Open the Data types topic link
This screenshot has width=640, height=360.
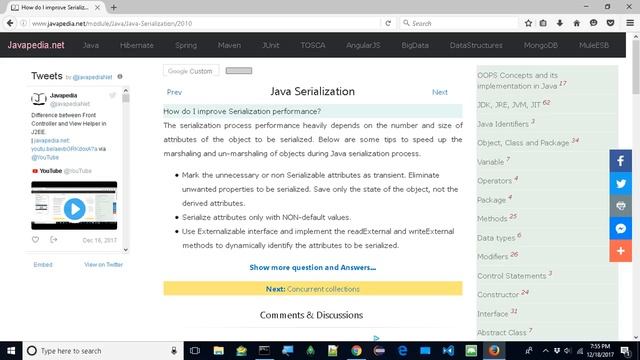[496, 238]
